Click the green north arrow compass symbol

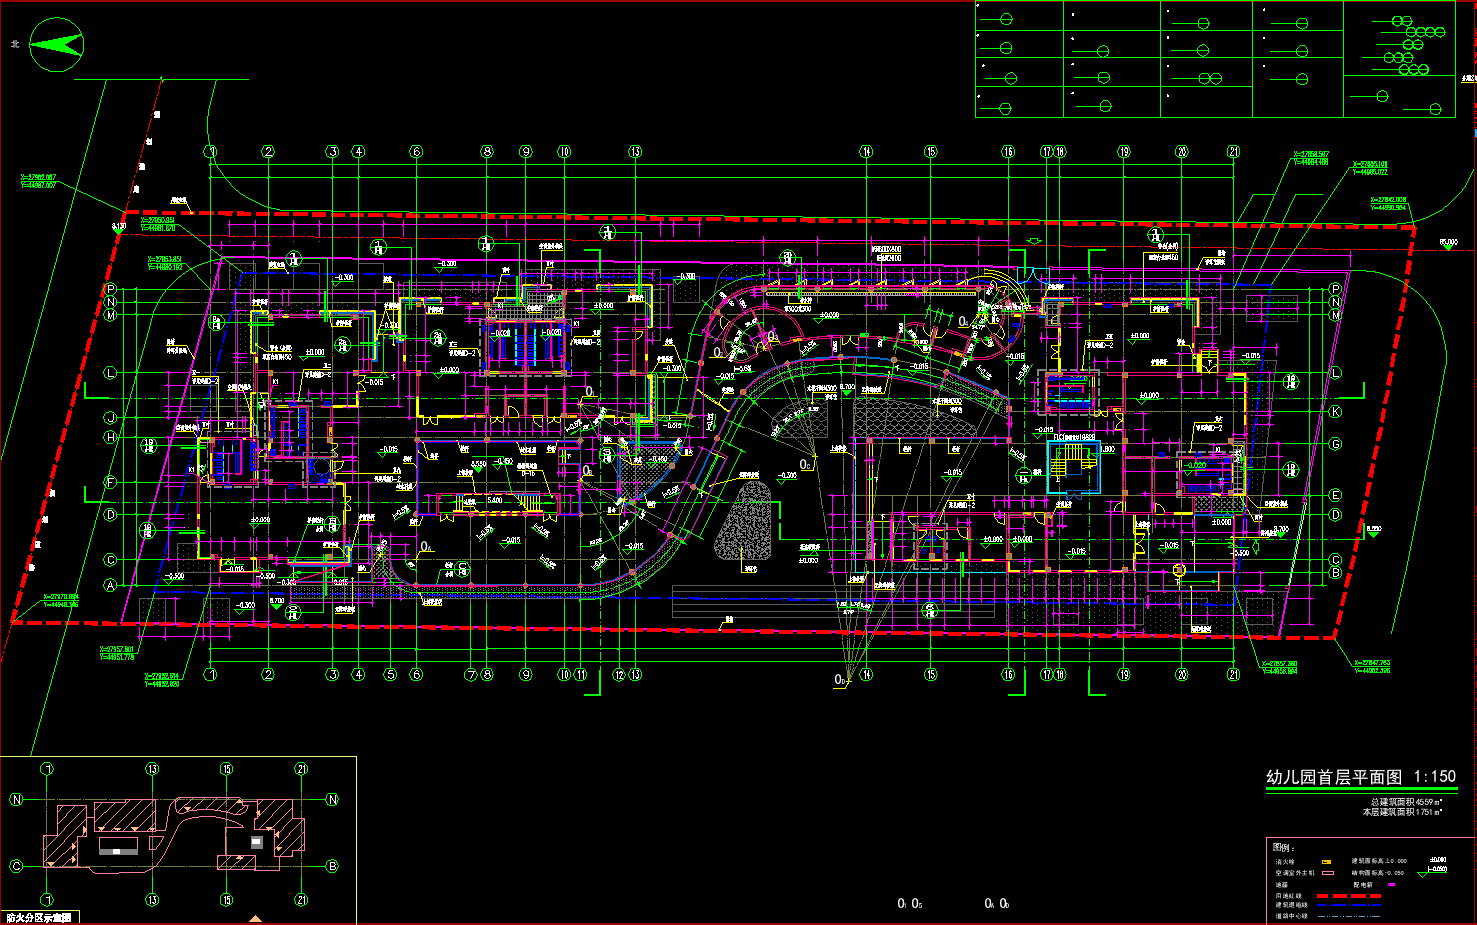(56, 45)
